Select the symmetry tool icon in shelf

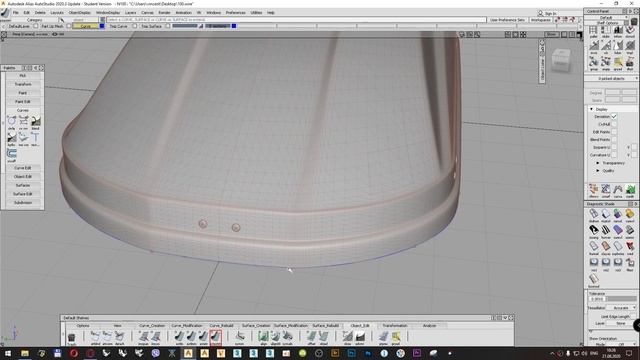(x=240, y=337)
